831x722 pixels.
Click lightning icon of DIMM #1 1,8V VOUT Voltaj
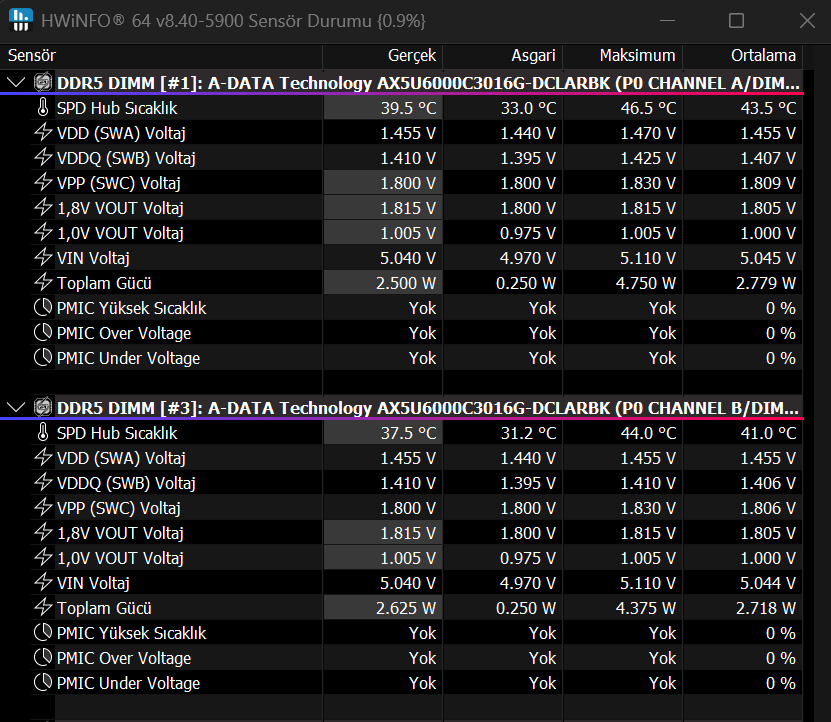pos(43,207)
